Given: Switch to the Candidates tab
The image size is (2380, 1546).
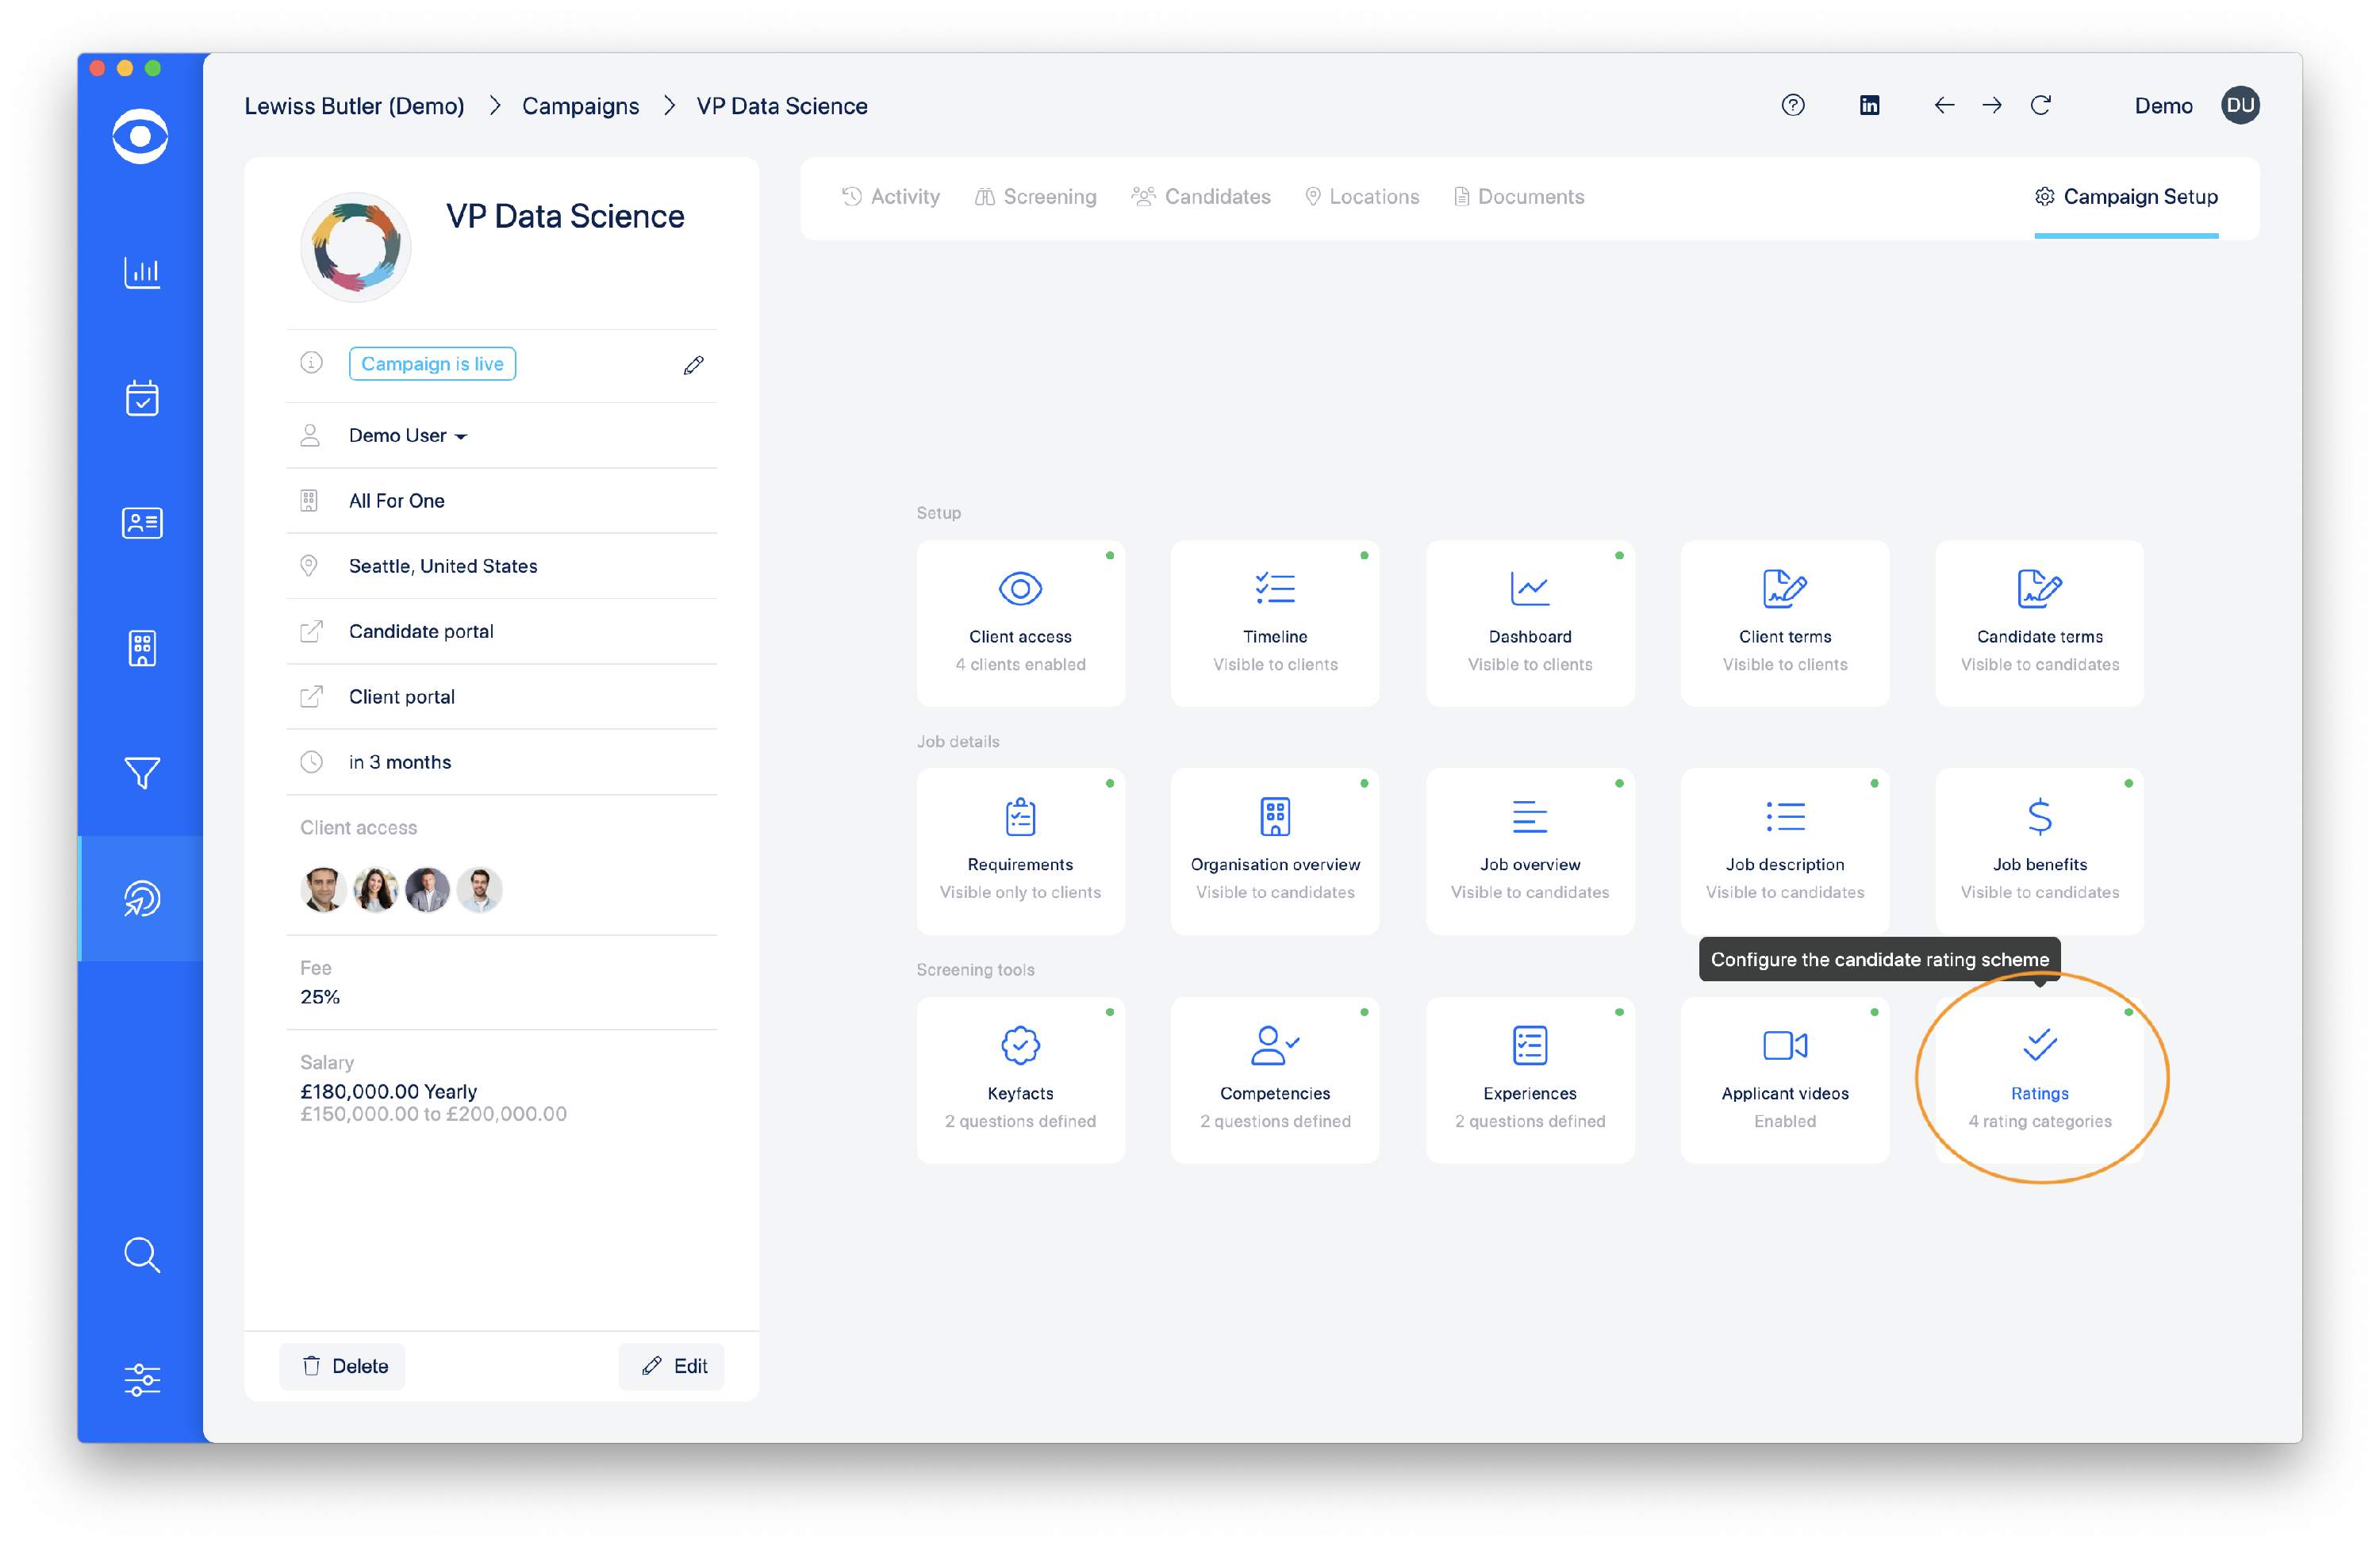Looking at the screenshot, I should (x=1200, y=196).
